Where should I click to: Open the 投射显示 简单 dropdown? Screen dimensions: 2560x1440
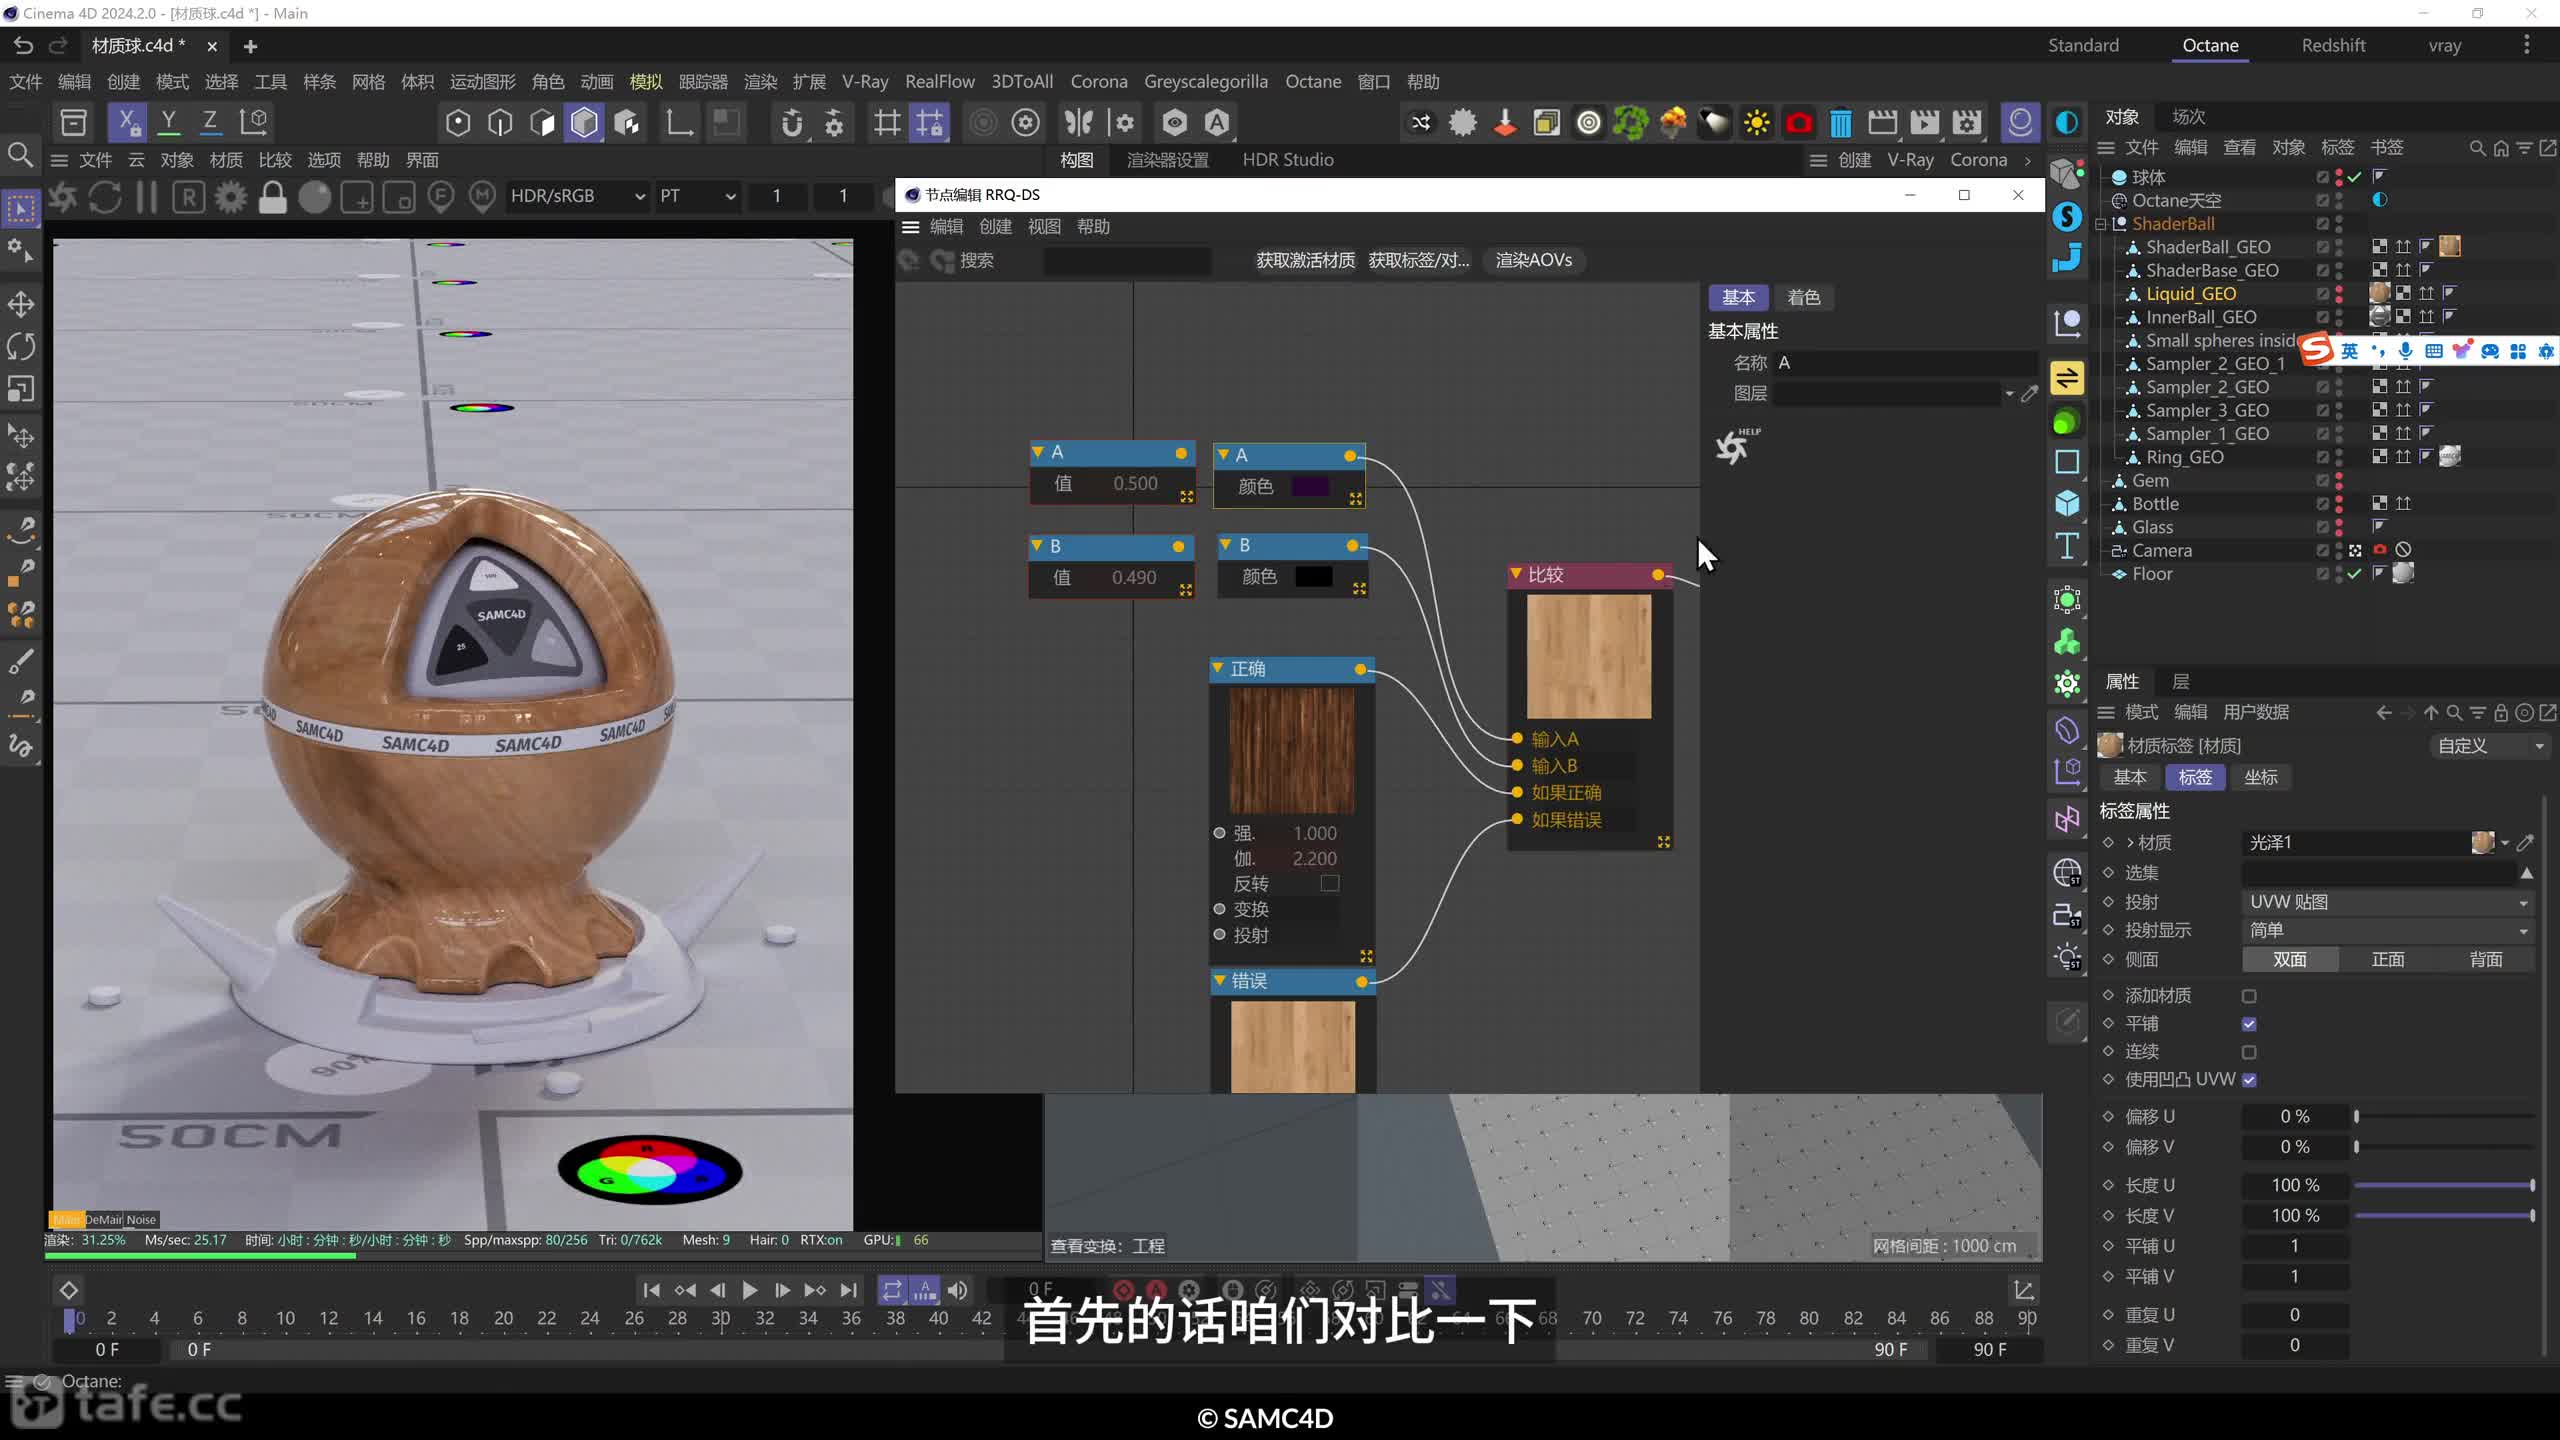(2388, 930)
